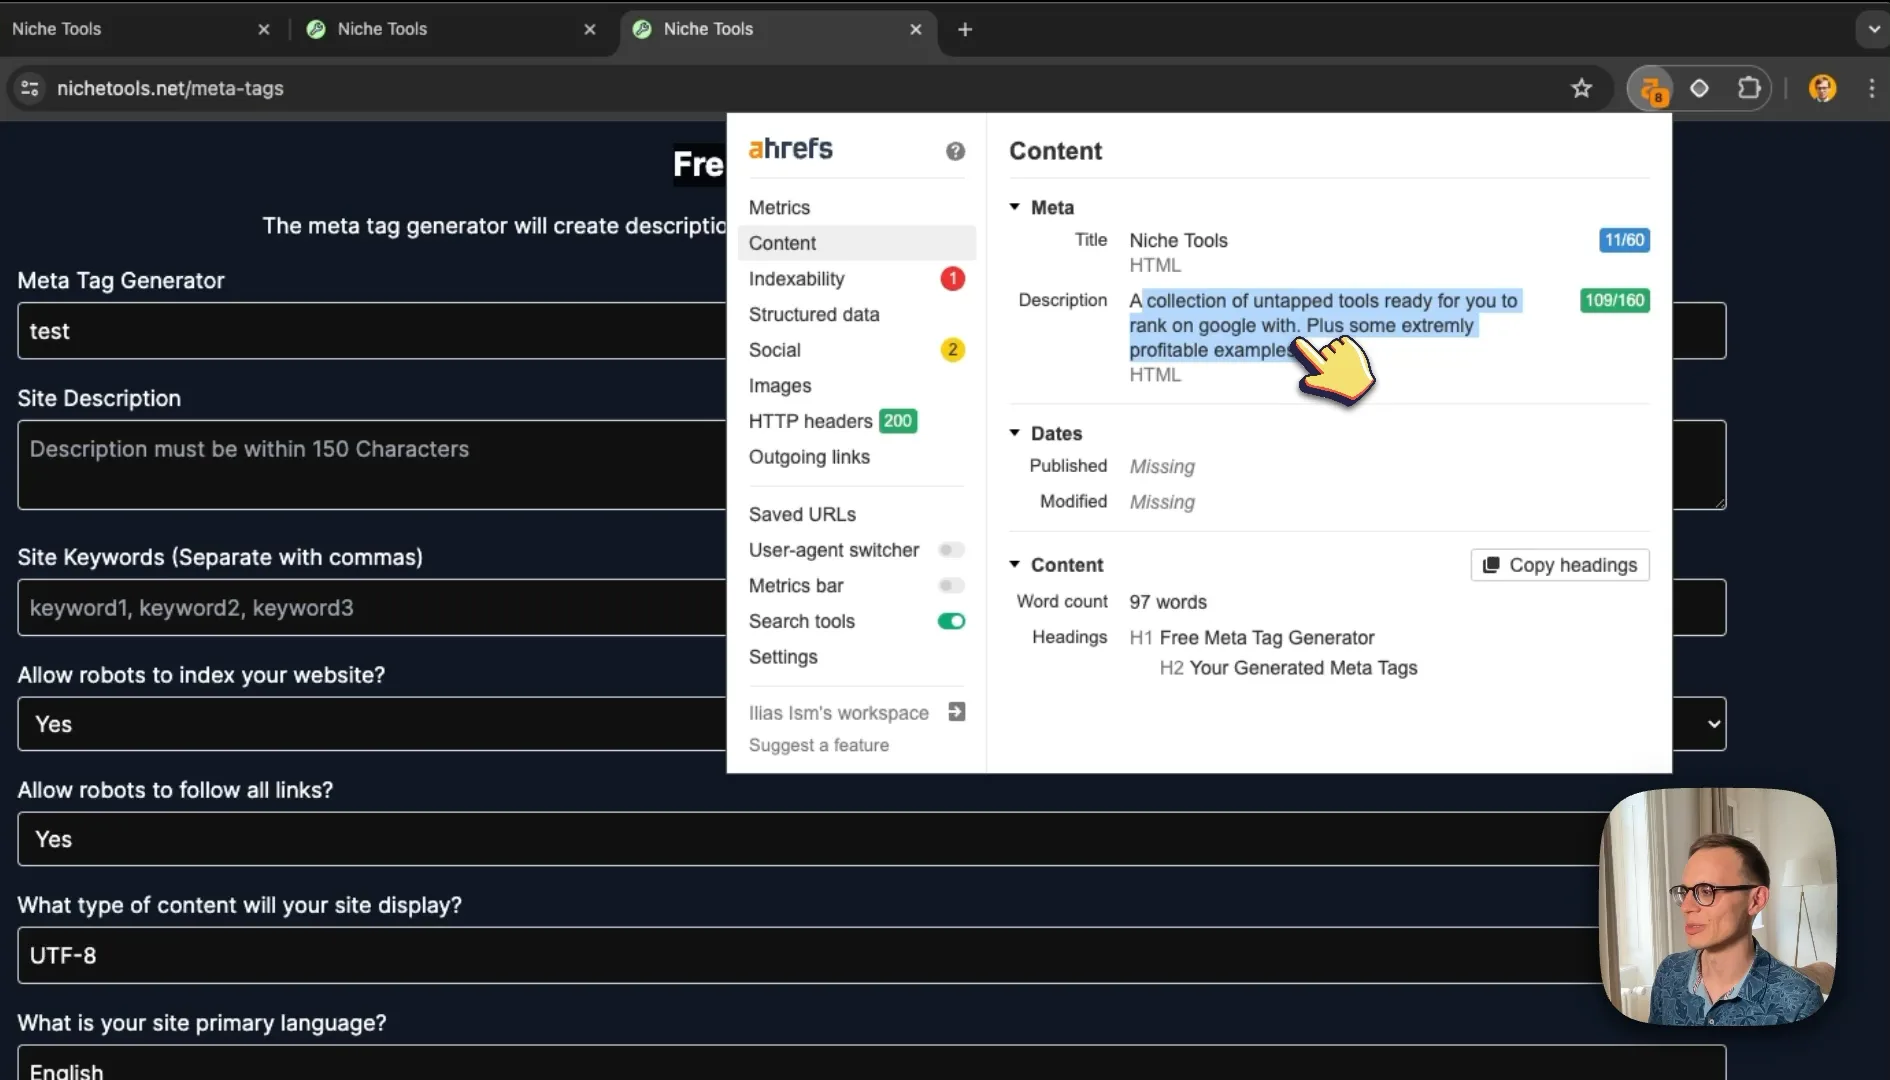Viewport: 1890px width, 1080px height.
Task: Click the help question mark in Ahrefs panel
Action: (955, 151)
